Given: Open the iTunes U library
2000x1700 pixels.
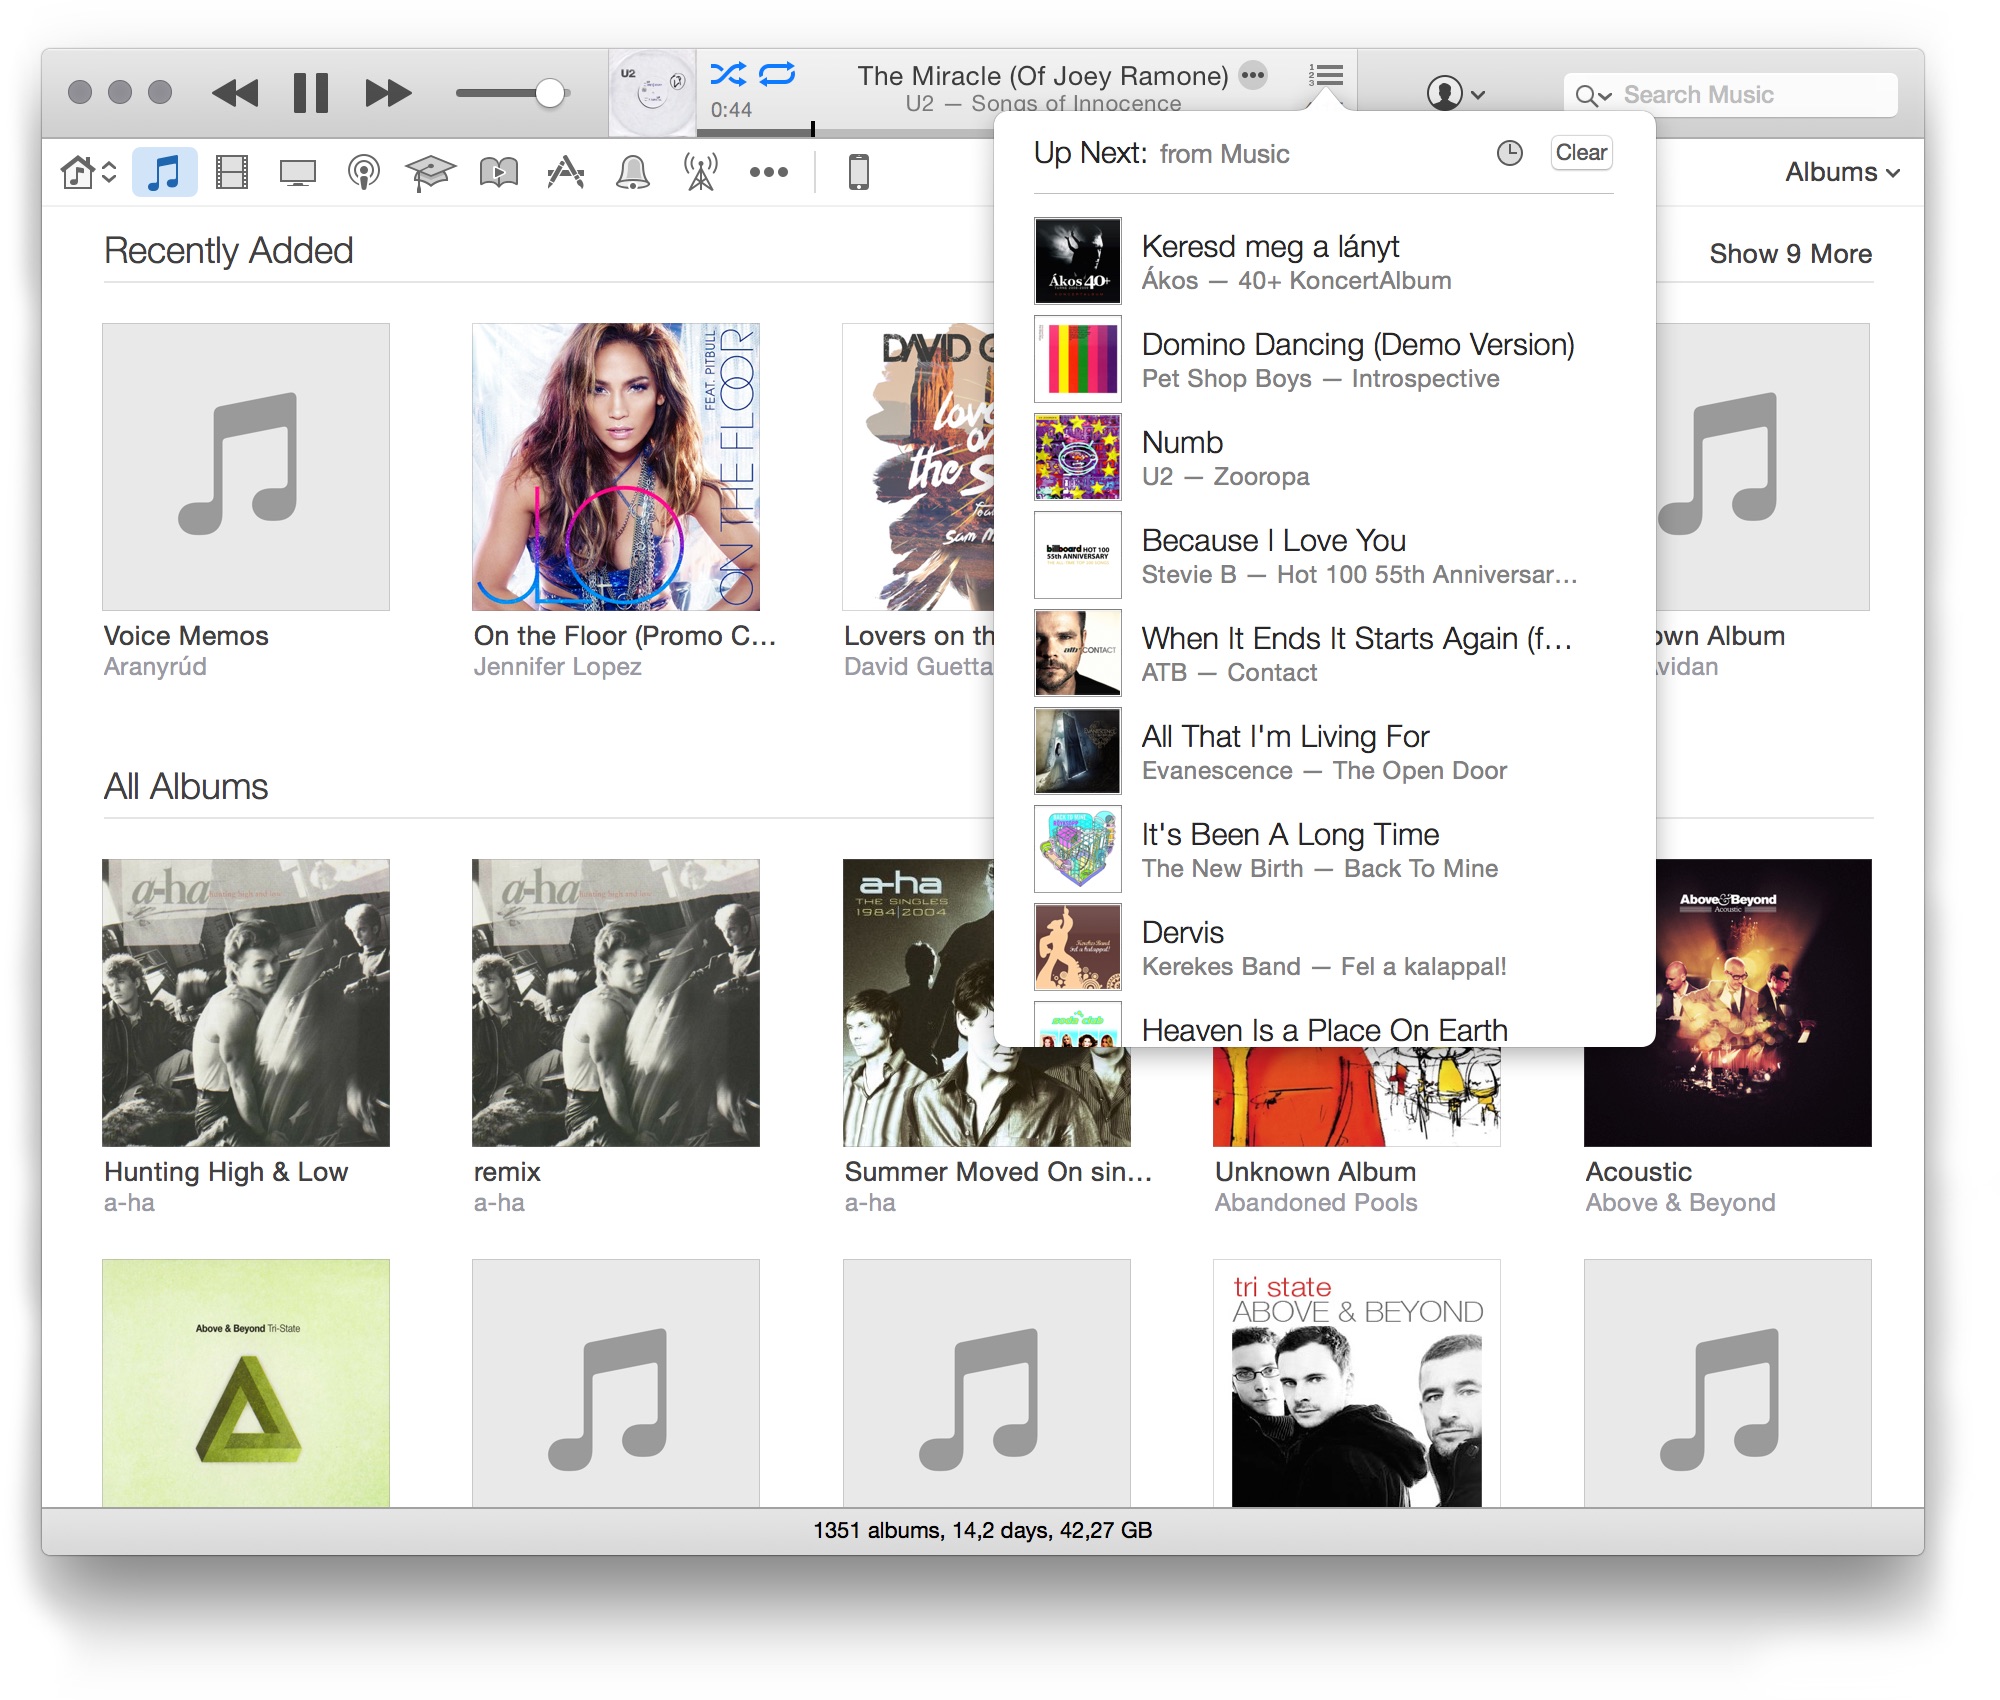Looking at the screenshot, I should click(430, 172).
